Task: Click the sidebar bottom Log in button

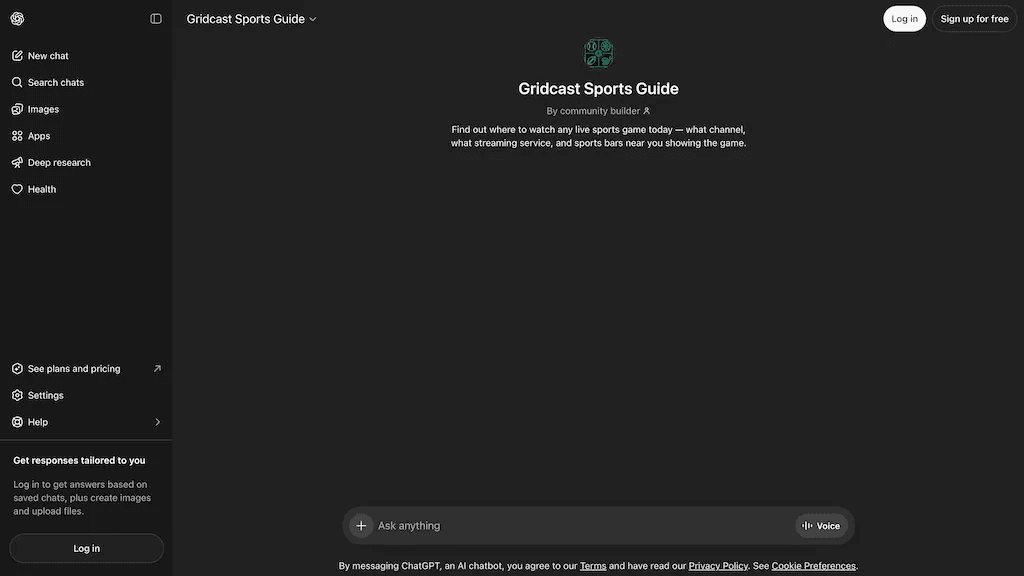Action: coord(86,549)
